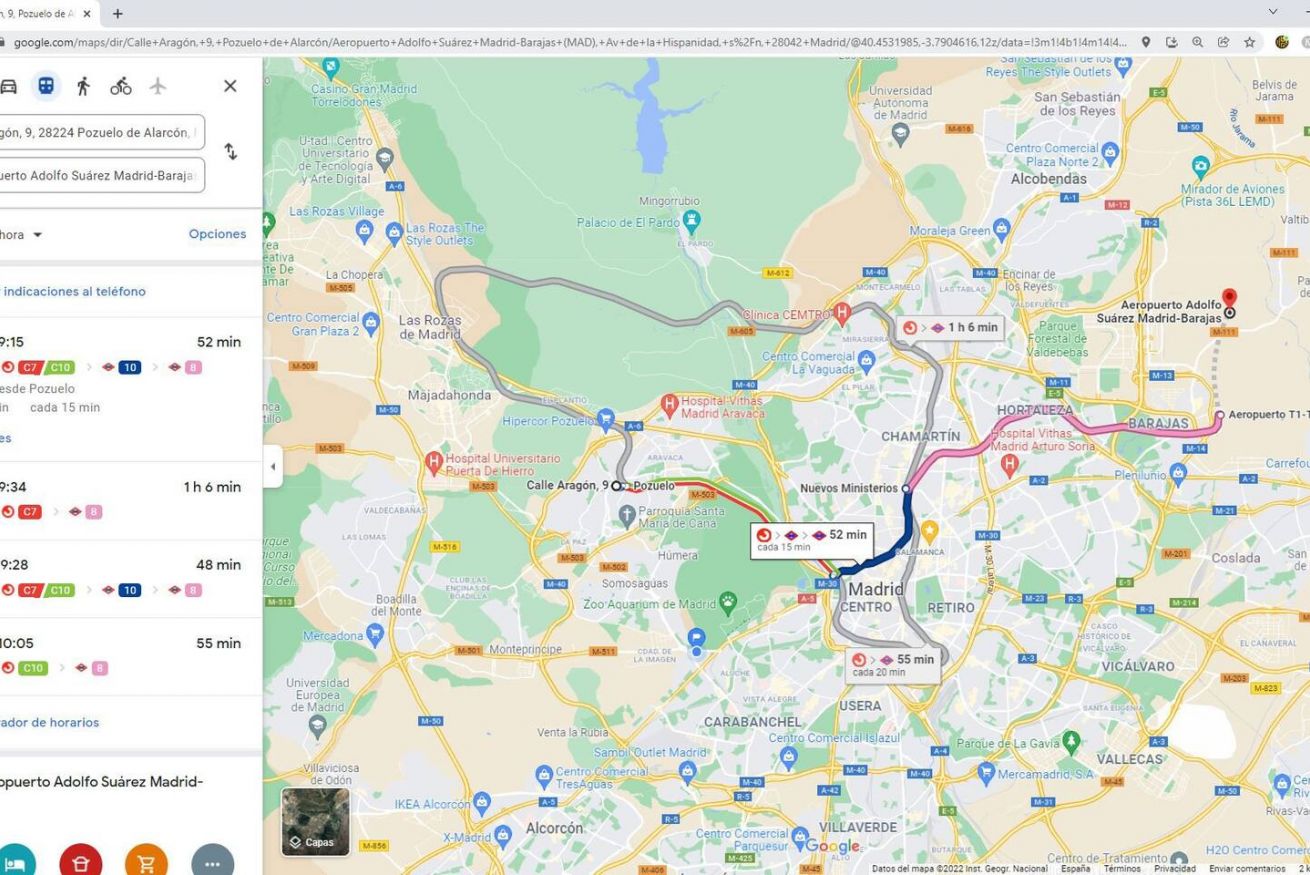Open the Opciones route settings link
1310x875 pixels.
[217, 234]
